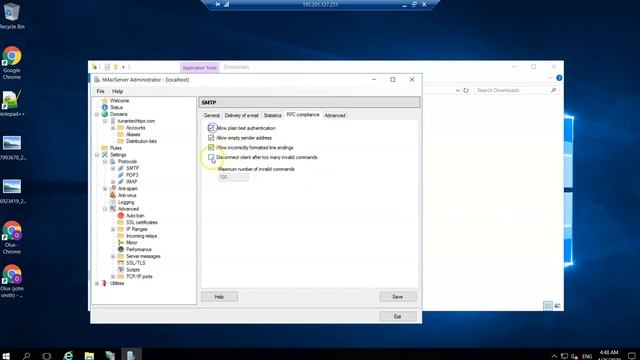
Task: Collapse the Settings tree node
Action: (97, 155)
